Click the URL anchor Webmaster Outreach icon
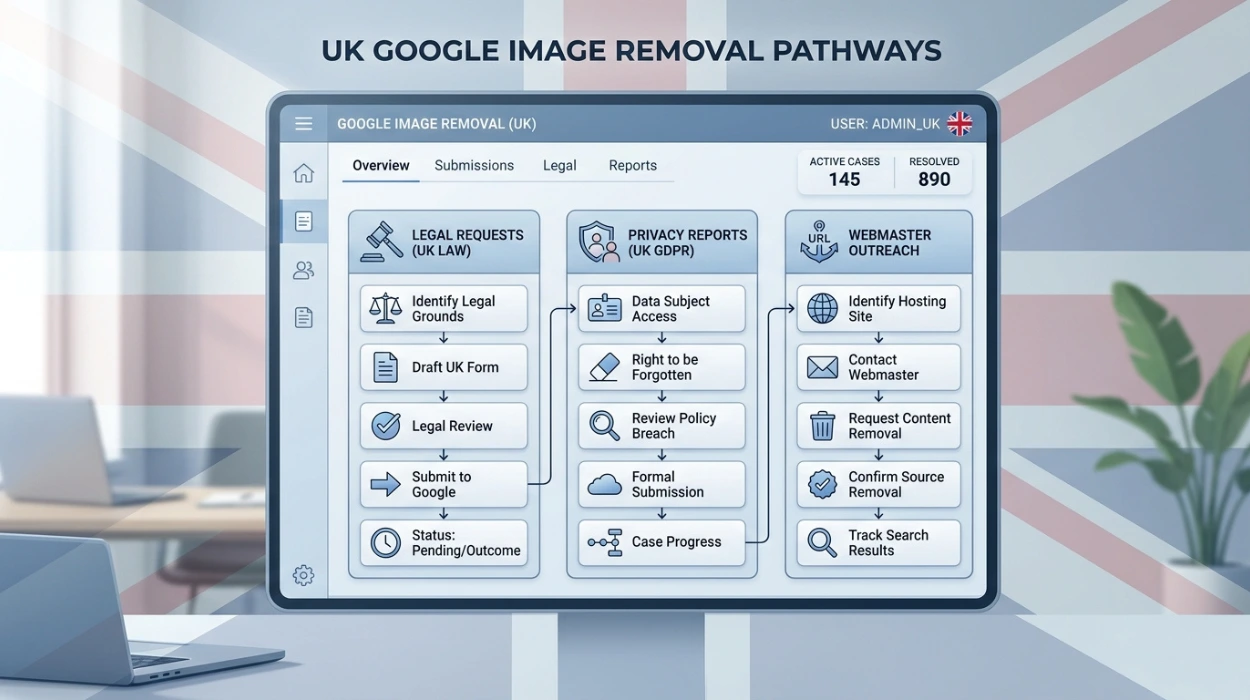Viewport: 1250px width, 700px height. (819, 242)
